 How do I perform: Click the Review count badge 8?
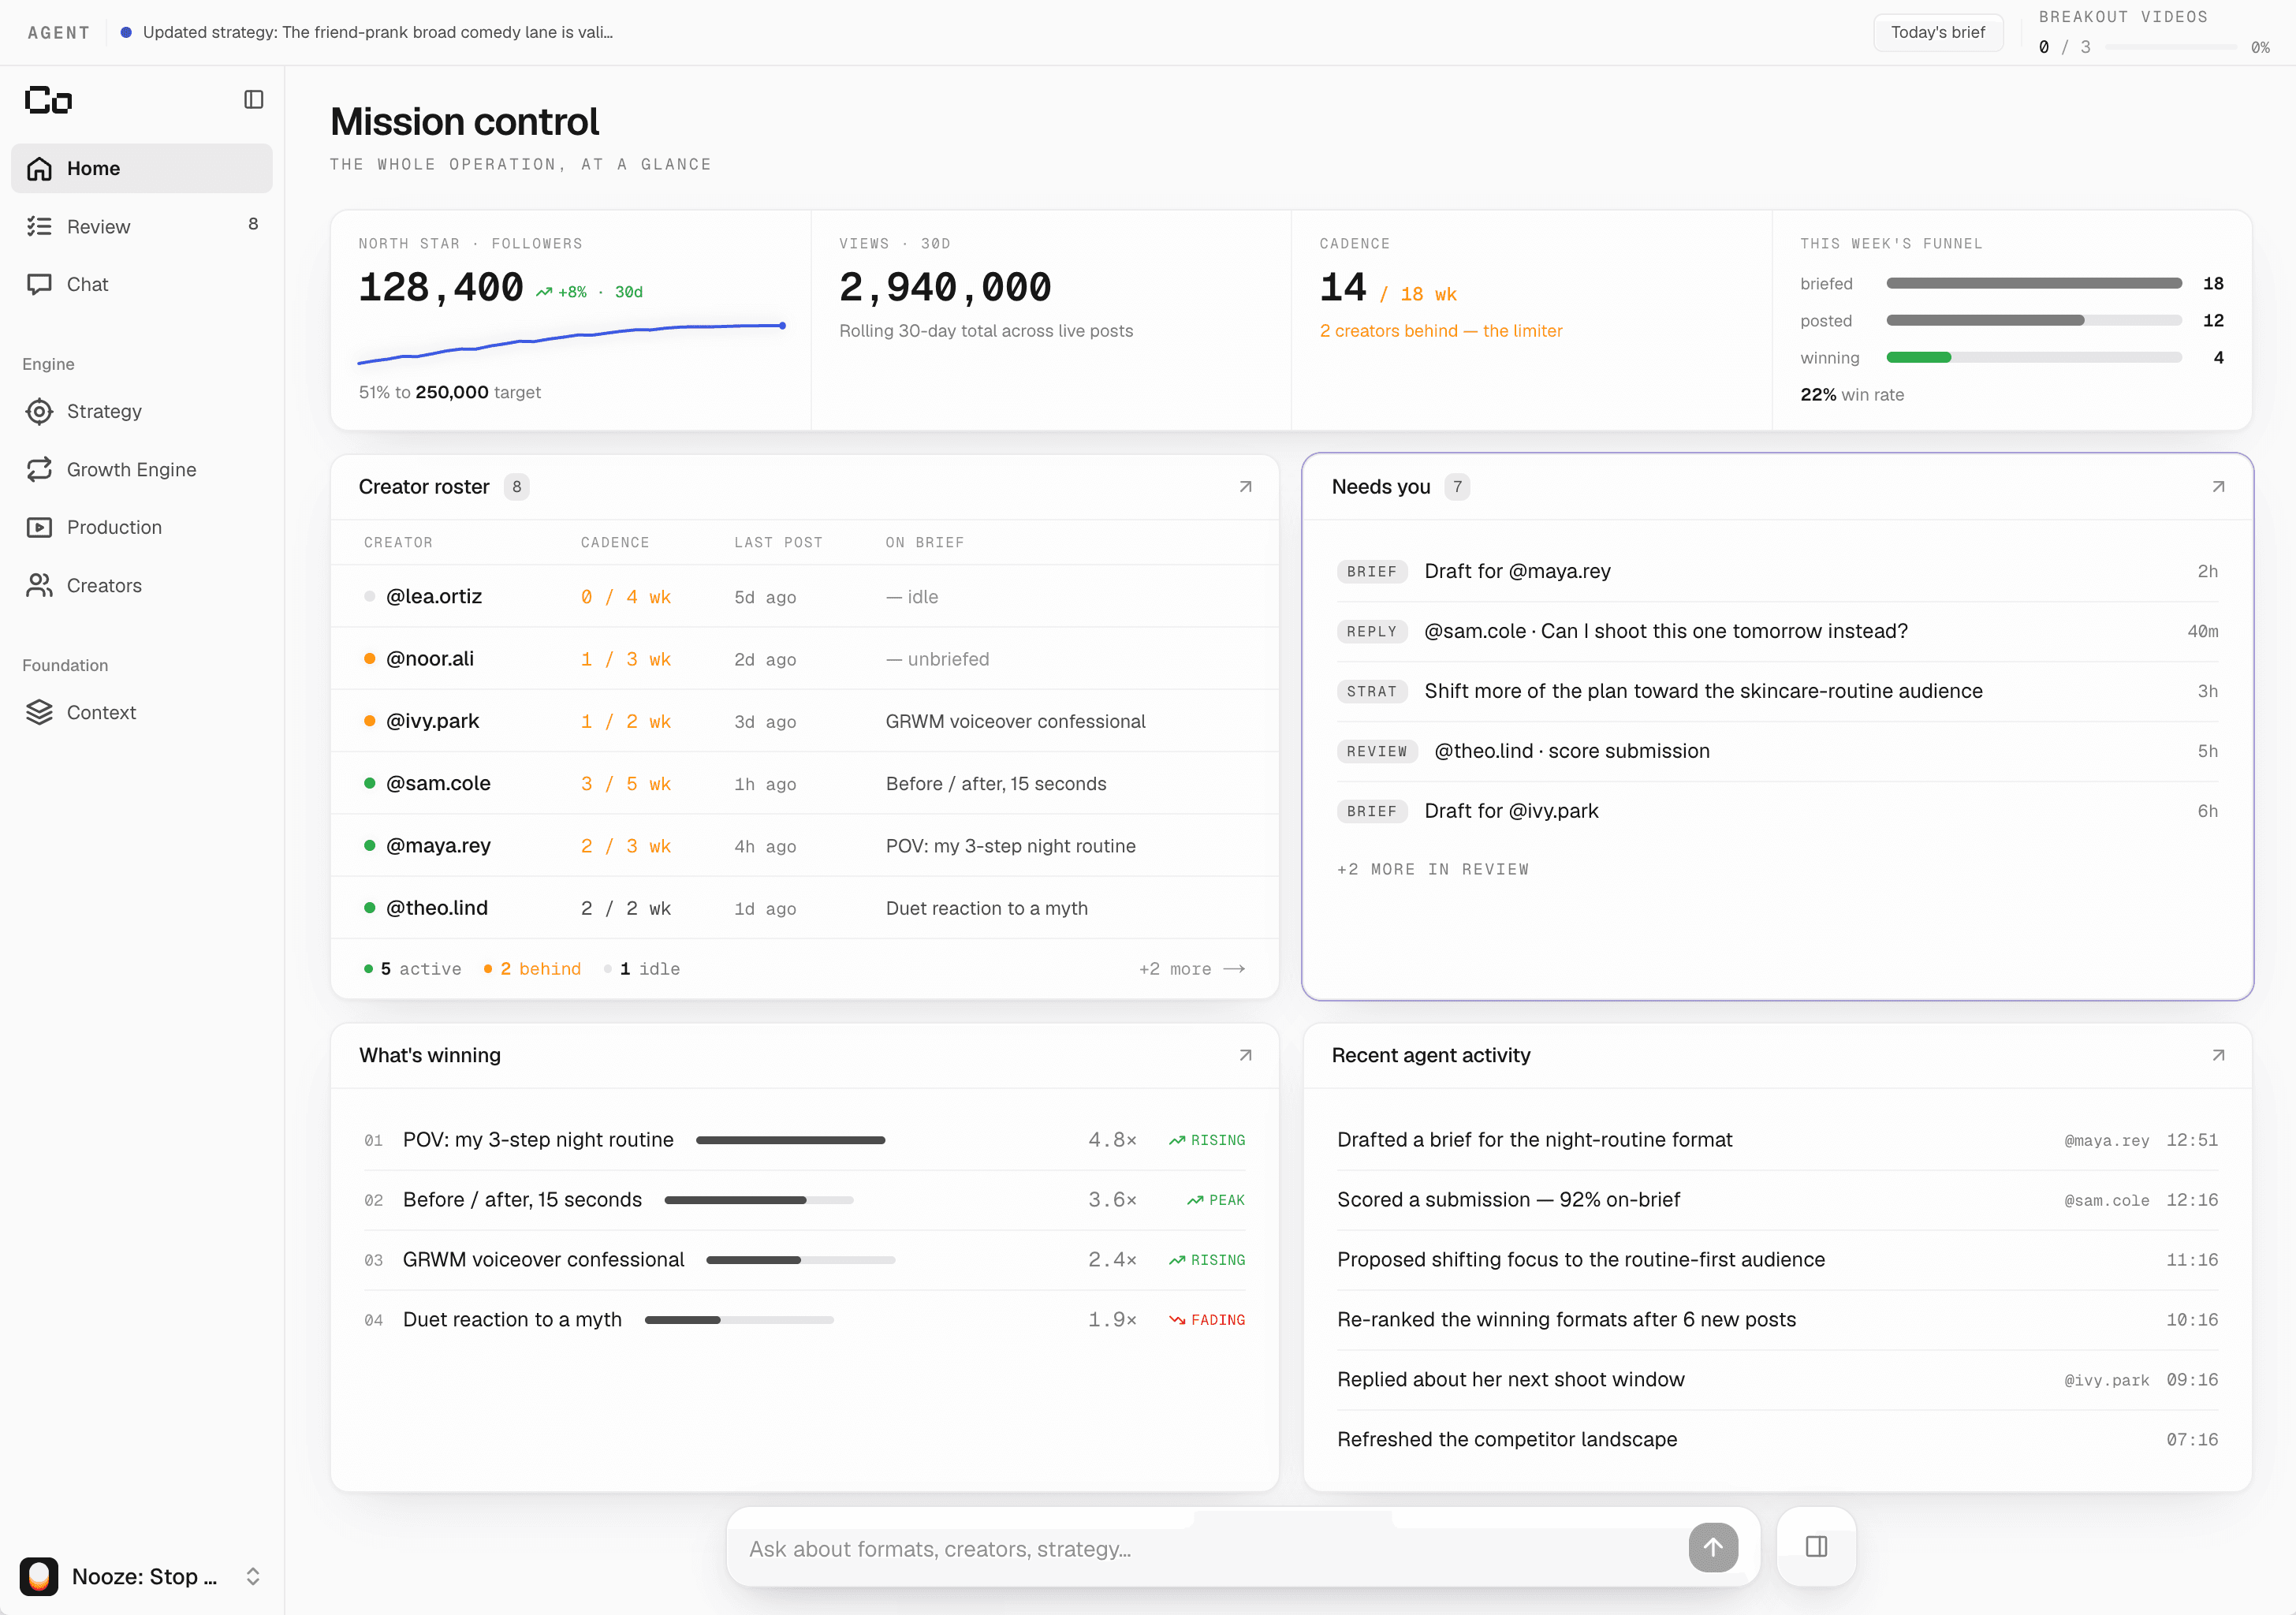pyautogui.click(x=253, y=224)
